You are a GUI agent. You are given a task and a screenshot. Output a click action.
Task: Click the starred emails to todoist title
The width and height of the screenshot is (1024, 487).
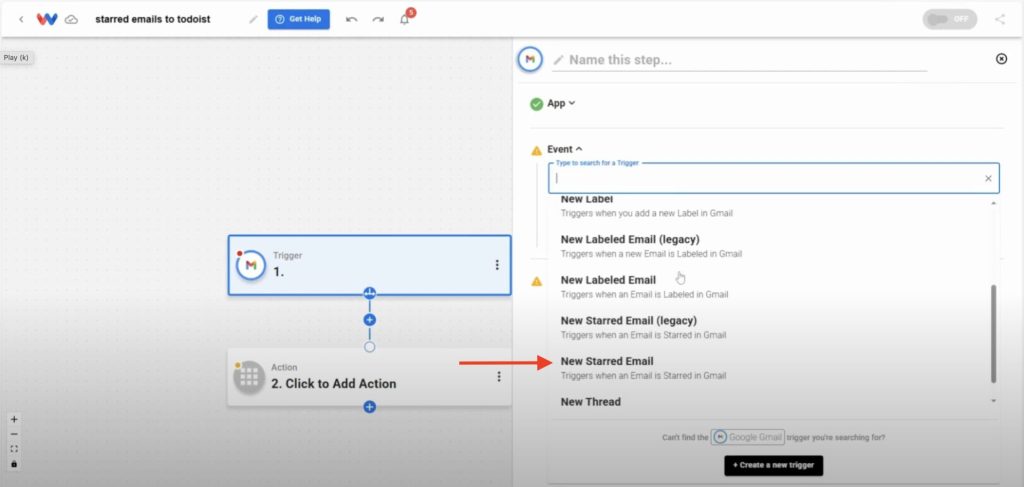pos(153,19)
